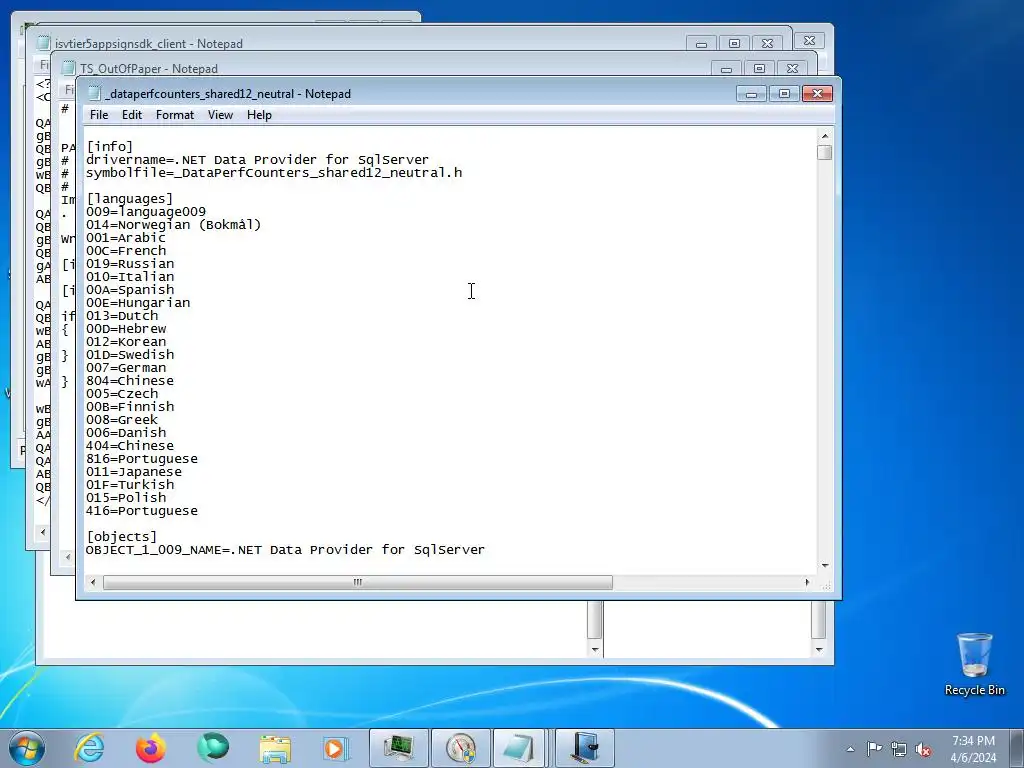Click the 001=Arabic line
This screenshot has width=1024, height=768.
click(x=126, y=238)
